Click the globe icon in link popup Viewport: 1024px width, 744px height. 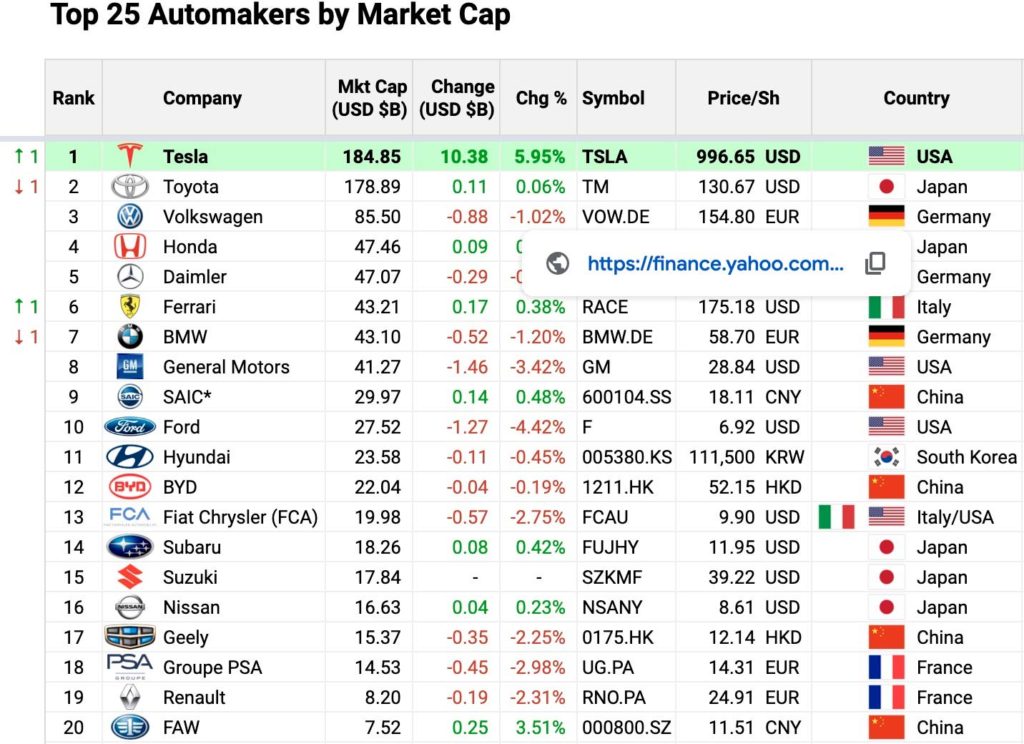point(558,263)
